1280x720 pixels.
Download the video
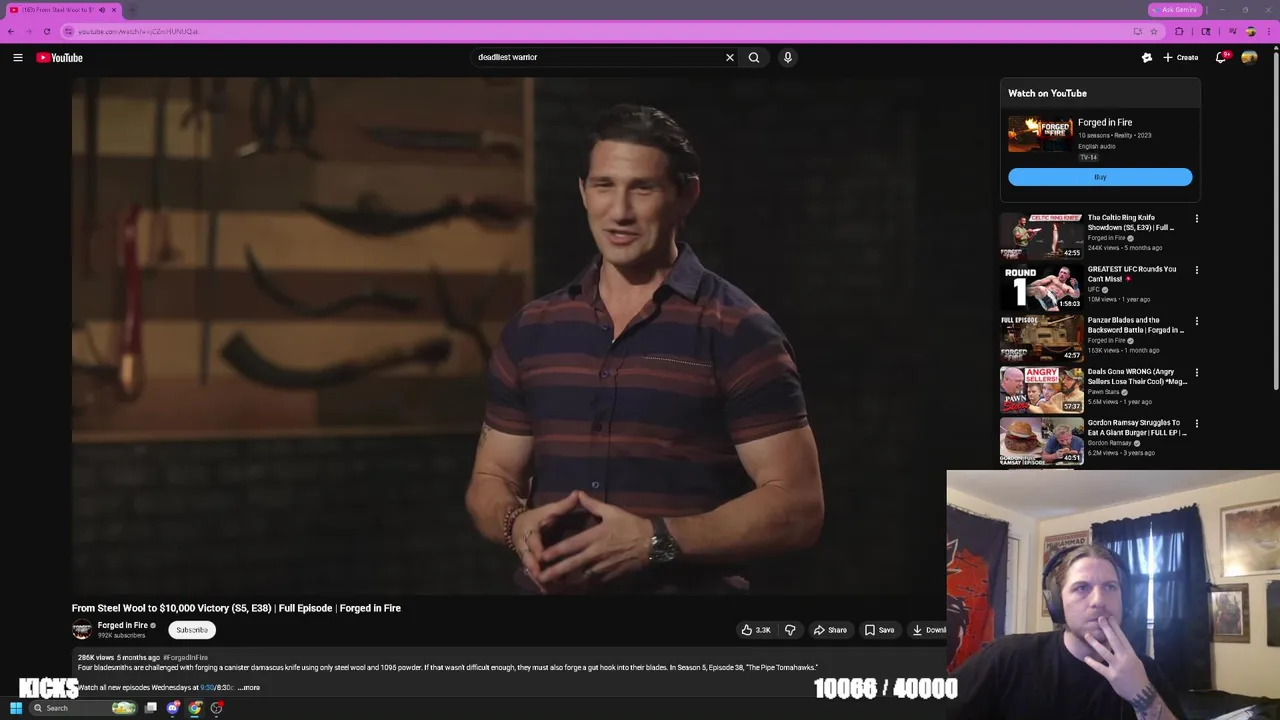coord(928,630)
